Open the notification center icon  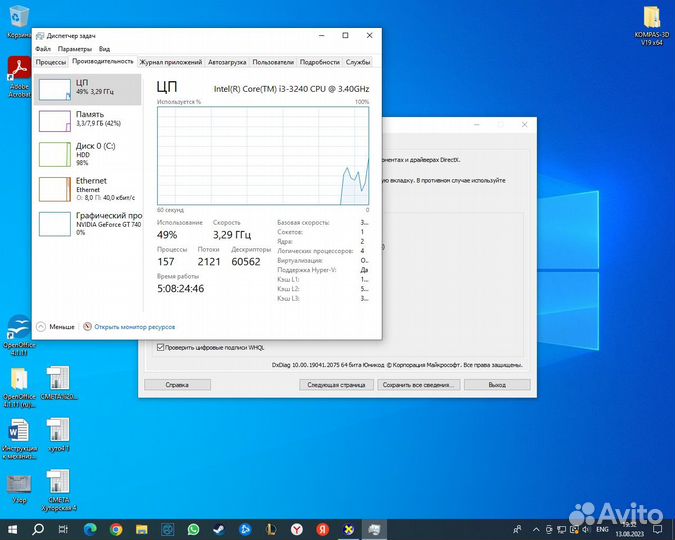[657, 529]
